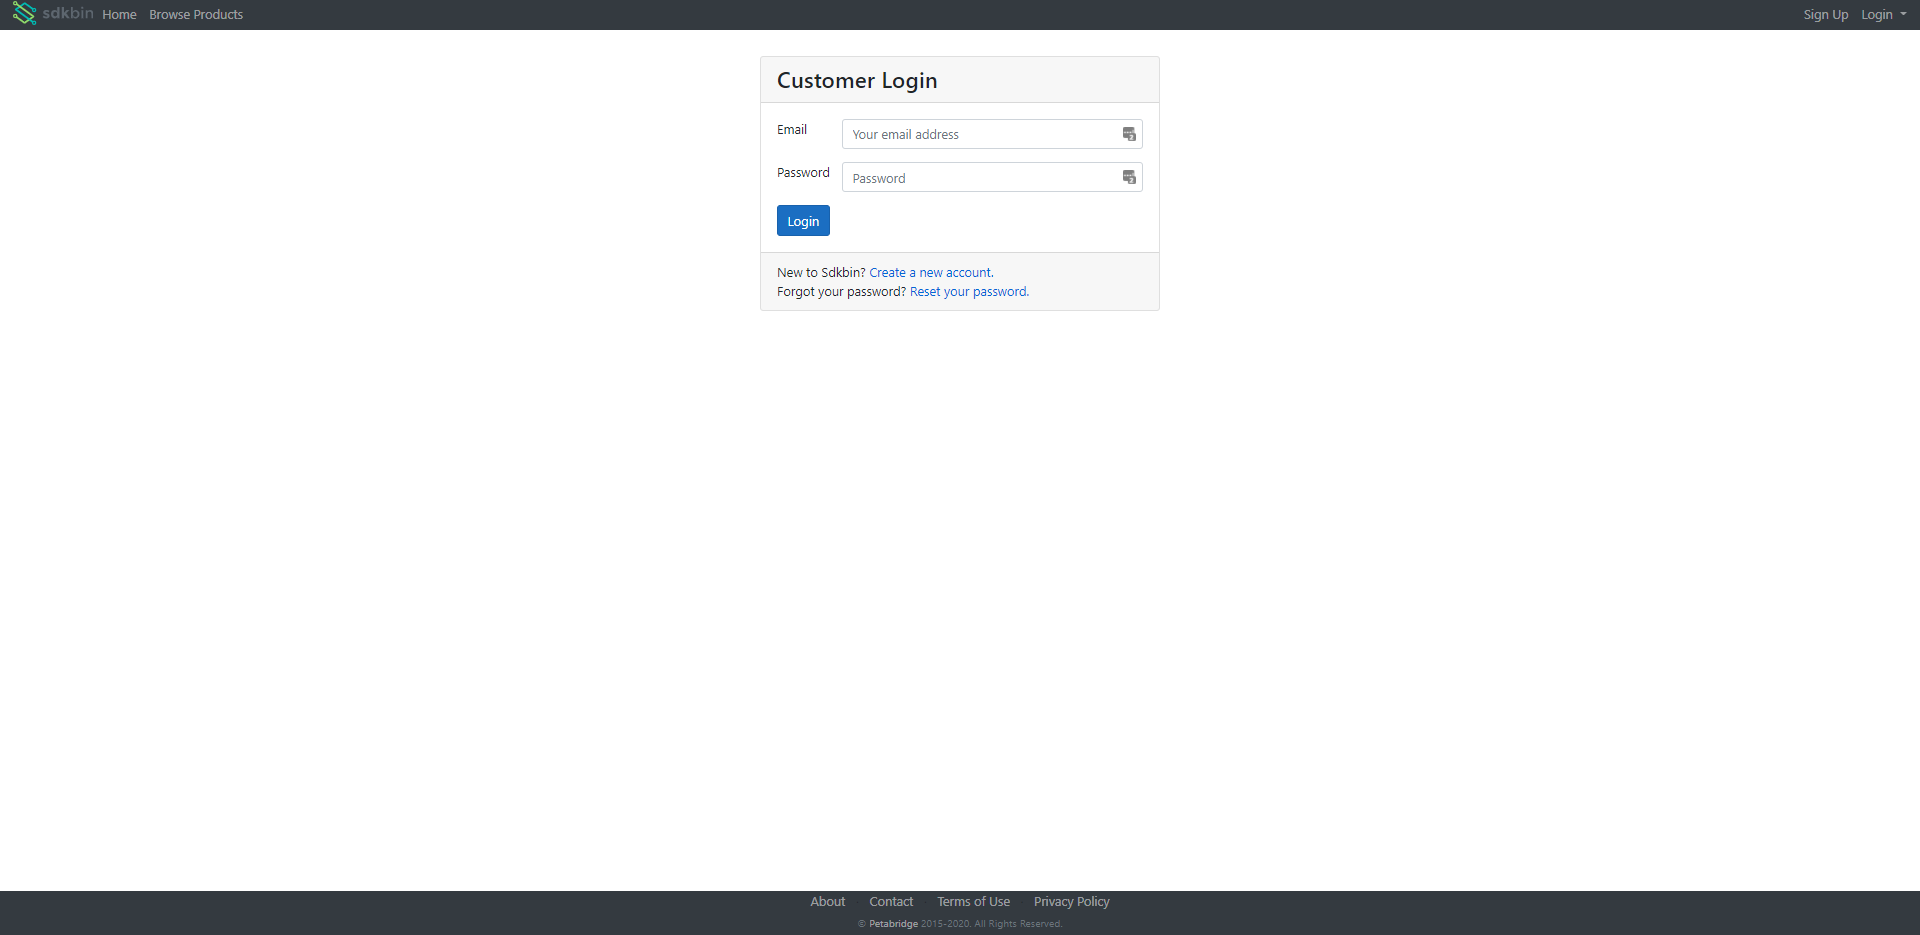
Task: Click the sdkbin logo icon
Action: pos(22,14)
